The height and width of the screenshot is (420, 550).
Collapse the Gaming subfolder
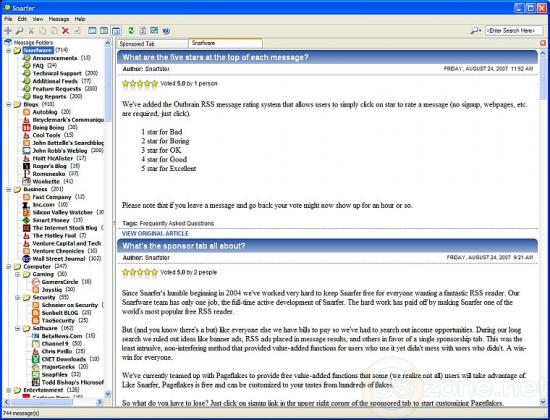[x=18, y=274]
